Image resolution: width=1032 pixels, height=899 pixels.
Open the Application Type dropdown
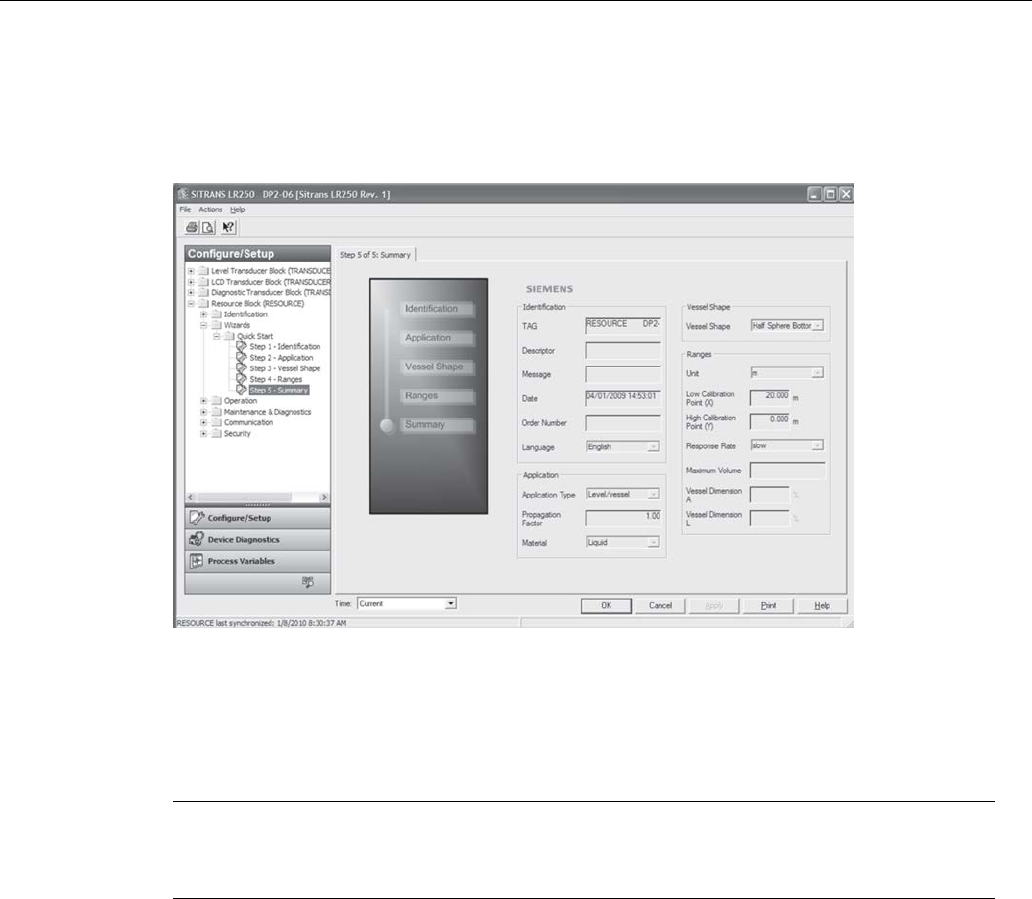[653, 494]
